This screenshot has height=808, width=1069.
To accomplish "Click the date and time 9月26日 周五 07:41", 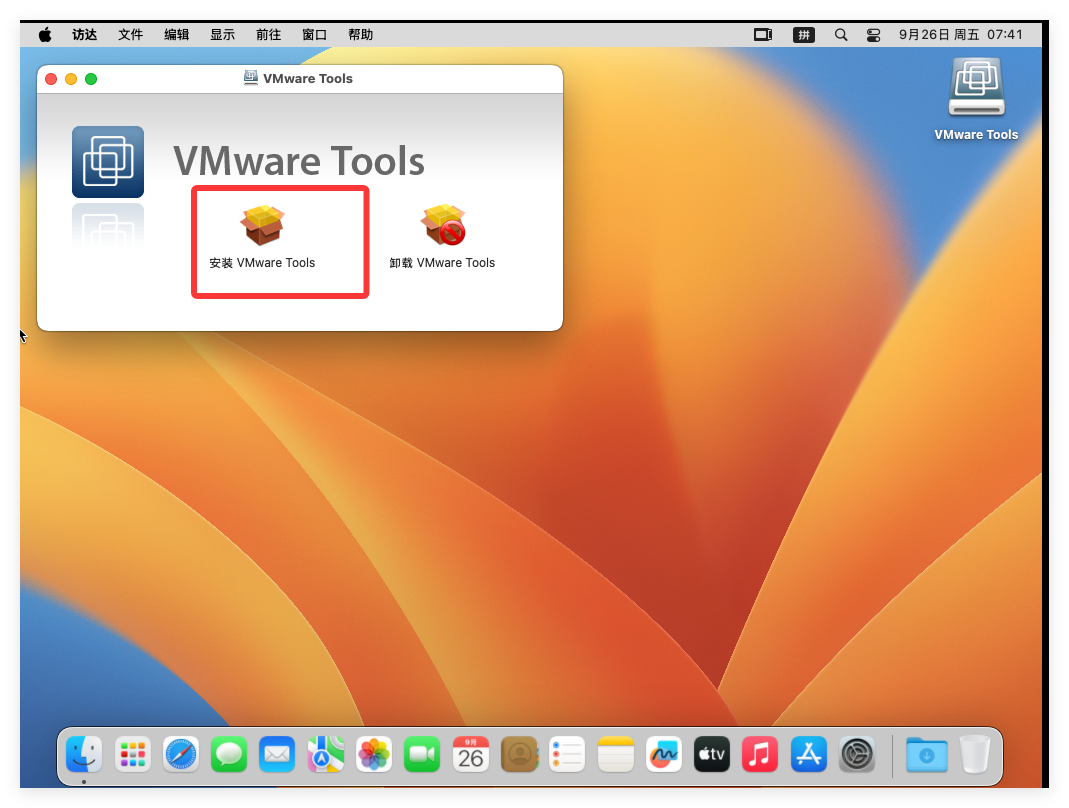I will click(x=960, y=35).
